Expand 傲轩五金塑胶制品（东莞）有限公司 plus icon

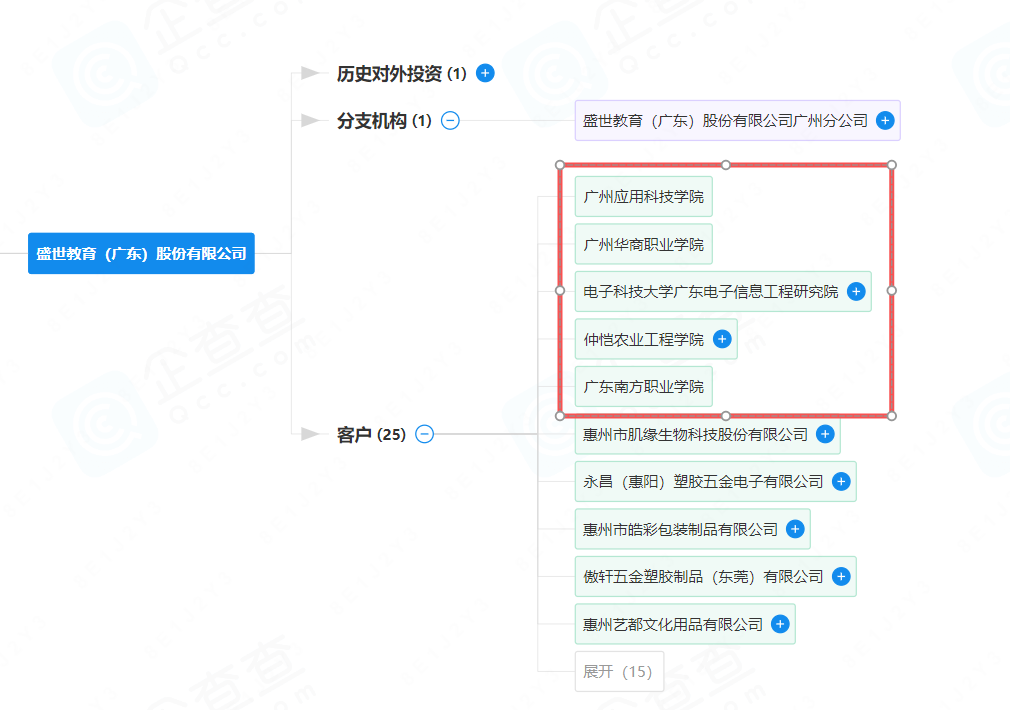[x=841, y=577]
